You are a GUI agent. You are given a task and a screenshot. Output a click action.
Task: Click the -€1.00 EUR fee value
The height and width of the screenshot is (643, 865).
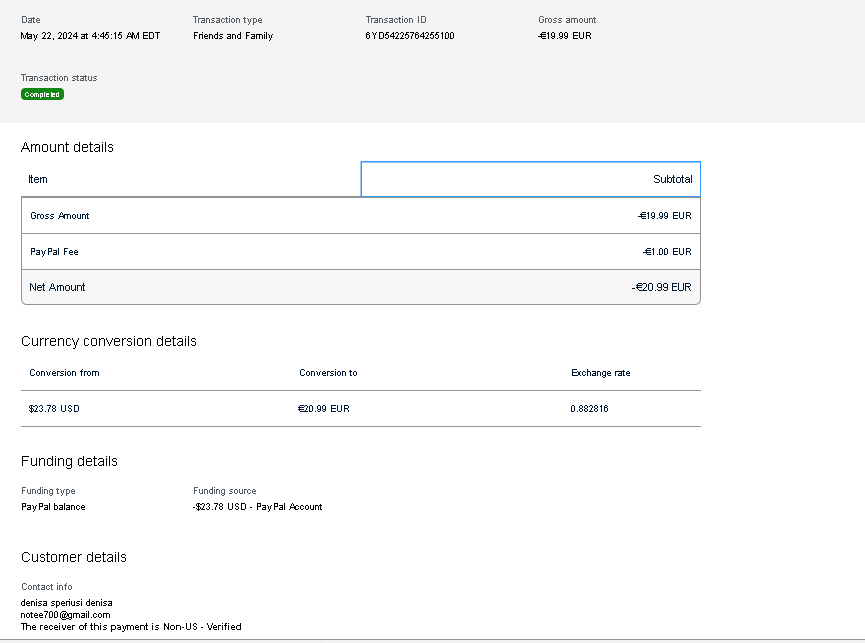[666, 252]
